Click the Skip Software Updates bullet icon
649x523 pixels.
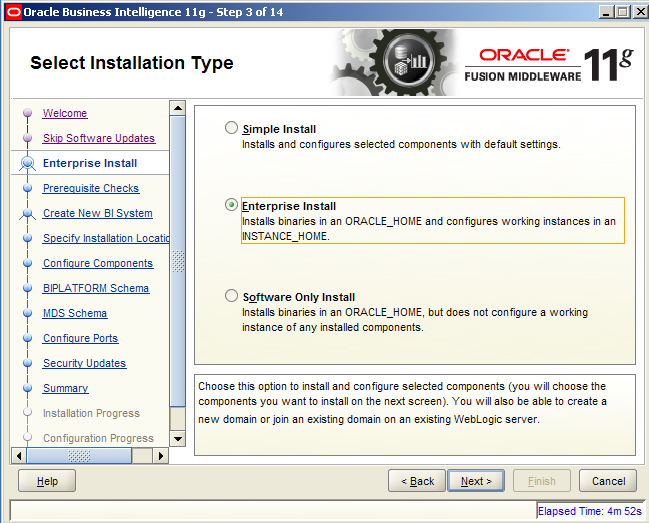28,137
